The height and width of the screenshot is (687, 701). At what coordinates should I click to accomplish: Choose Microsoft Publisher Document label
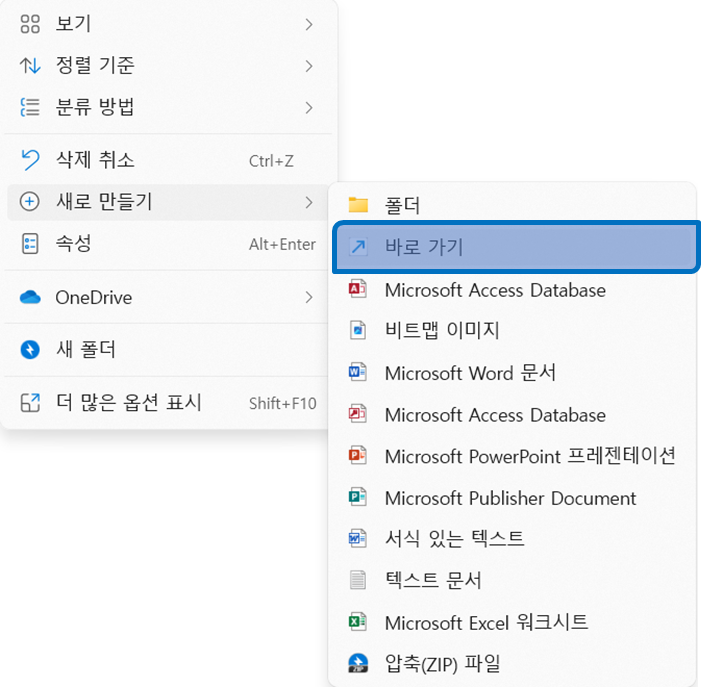pos(511,498)
